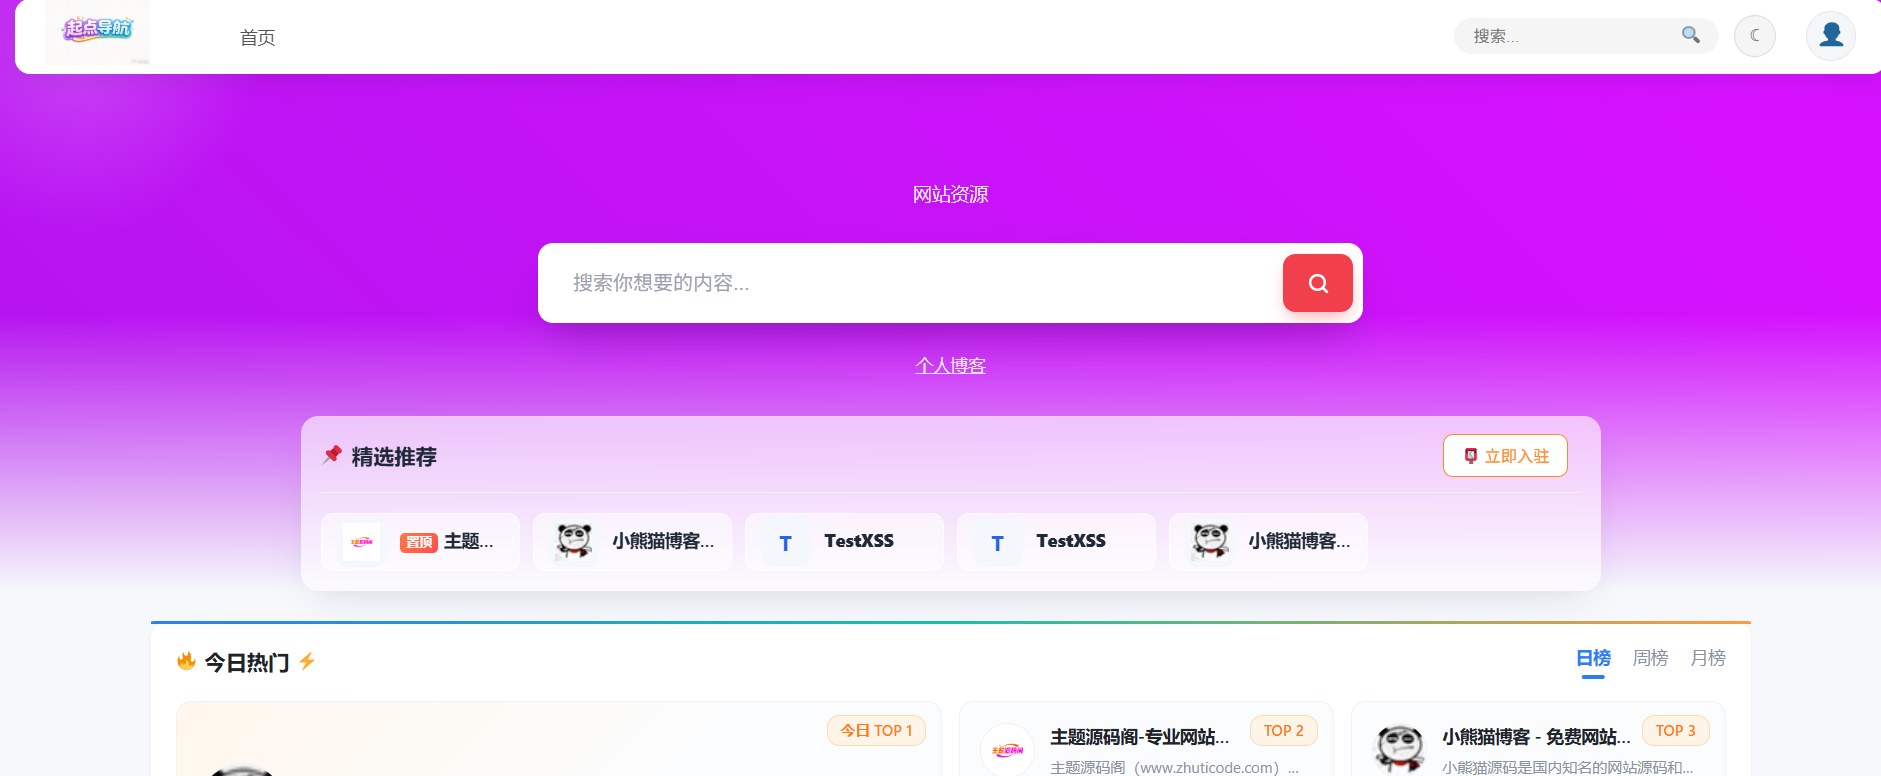Go to the 首页 nav item

[257, 38]
